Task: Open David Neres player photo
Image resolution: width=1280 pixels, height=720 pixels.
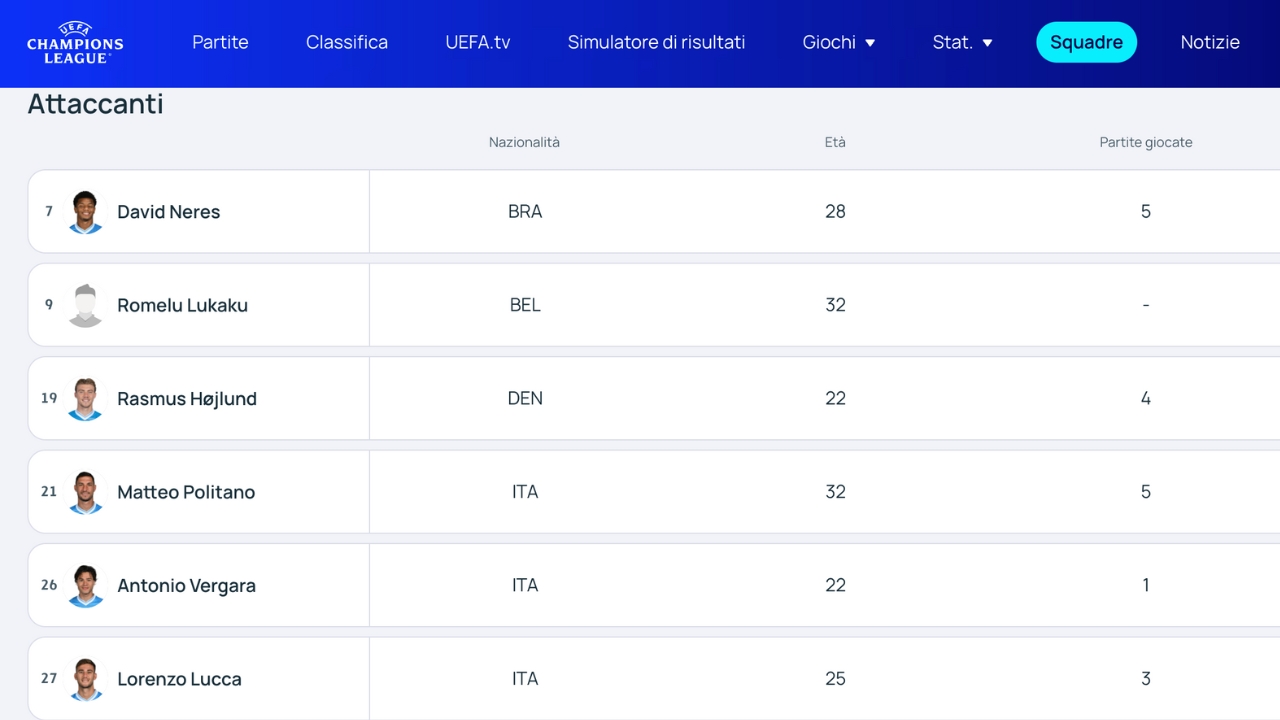Action: tap(85, 212)
